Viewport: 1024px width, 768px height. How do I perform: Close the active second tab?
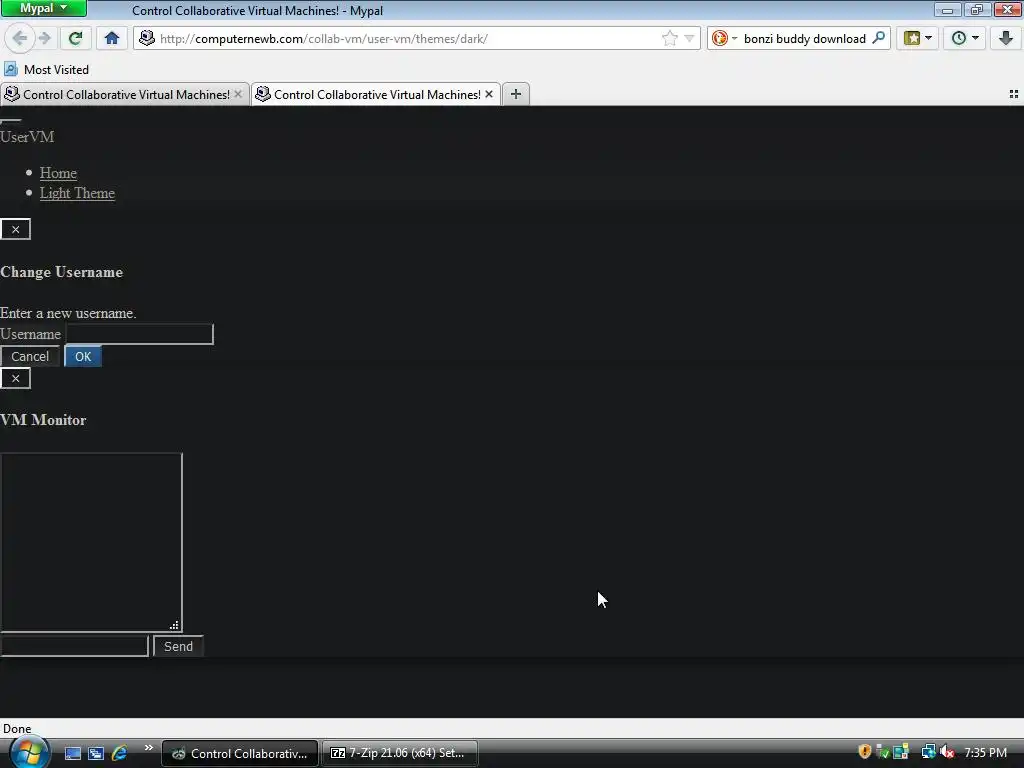click(x=488, y=95)
